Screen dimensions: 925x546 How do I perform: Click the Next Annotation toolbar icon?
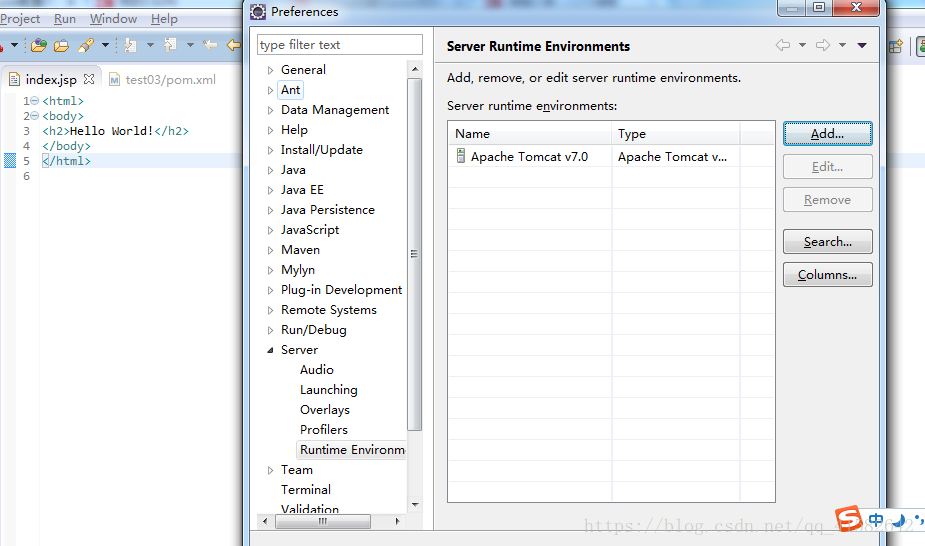(130, 45)
